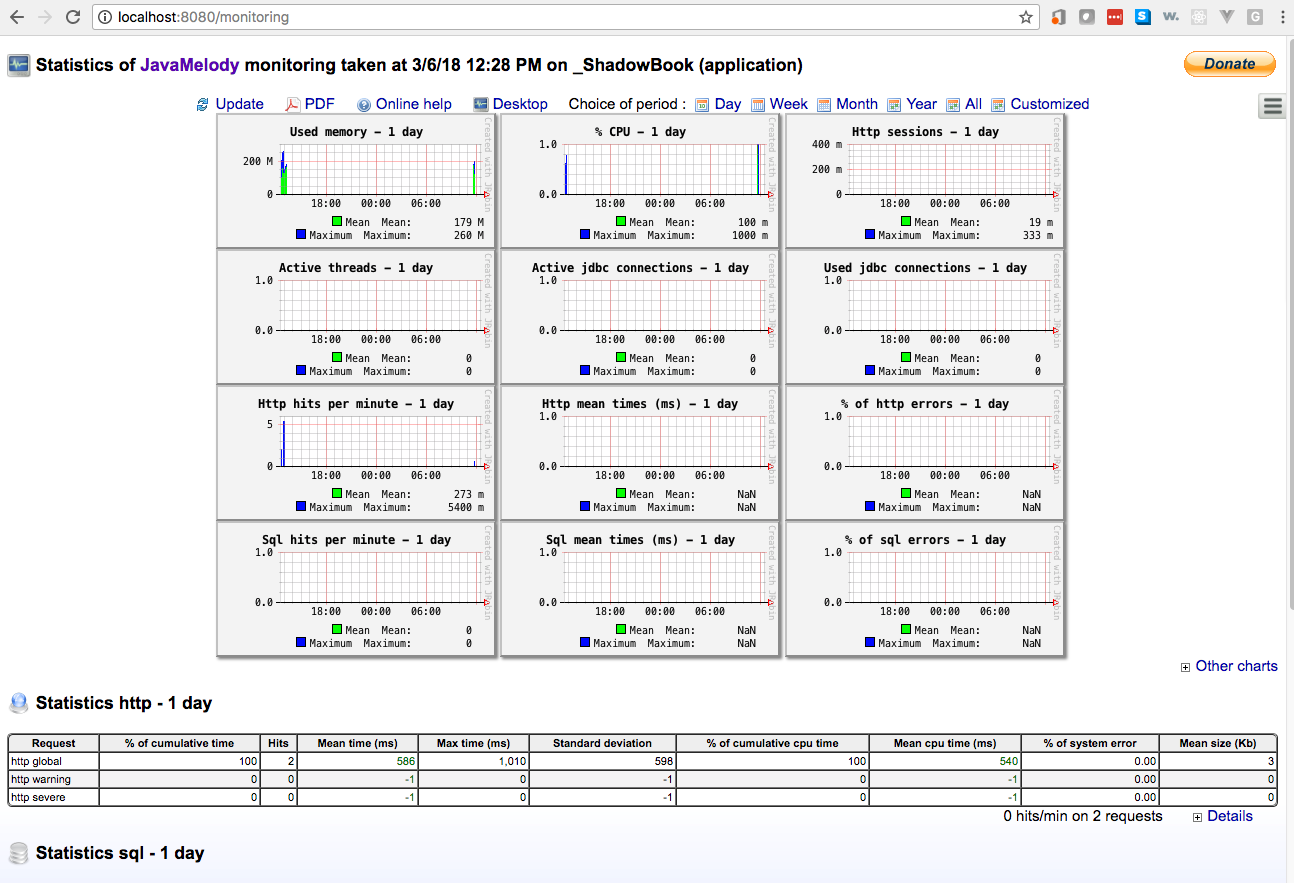The image size is (1294, 883).
Task: Open the Chrome three-dot menu
Action: click(x=1281, y=17)
